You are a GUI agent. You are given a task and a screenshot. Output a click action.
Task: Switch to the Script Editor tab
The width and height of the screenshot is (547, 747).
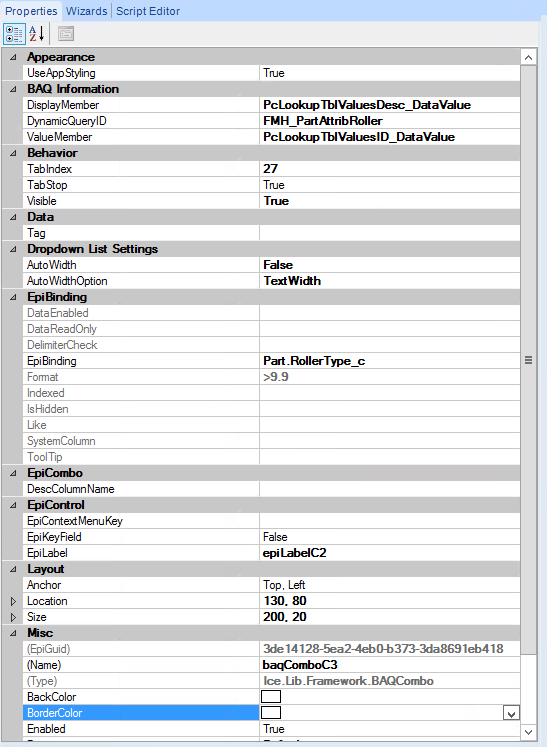[x=148, y=11]
